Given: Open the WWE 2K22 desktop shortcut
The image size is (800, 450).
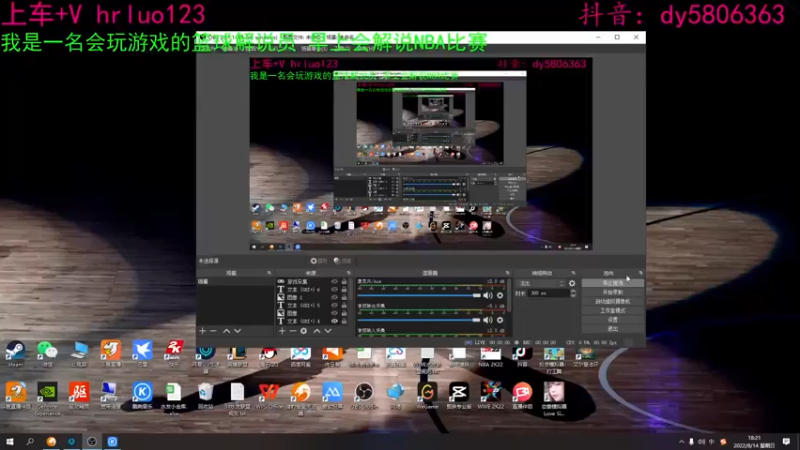Looking at the screenshot, I should 490,396.
